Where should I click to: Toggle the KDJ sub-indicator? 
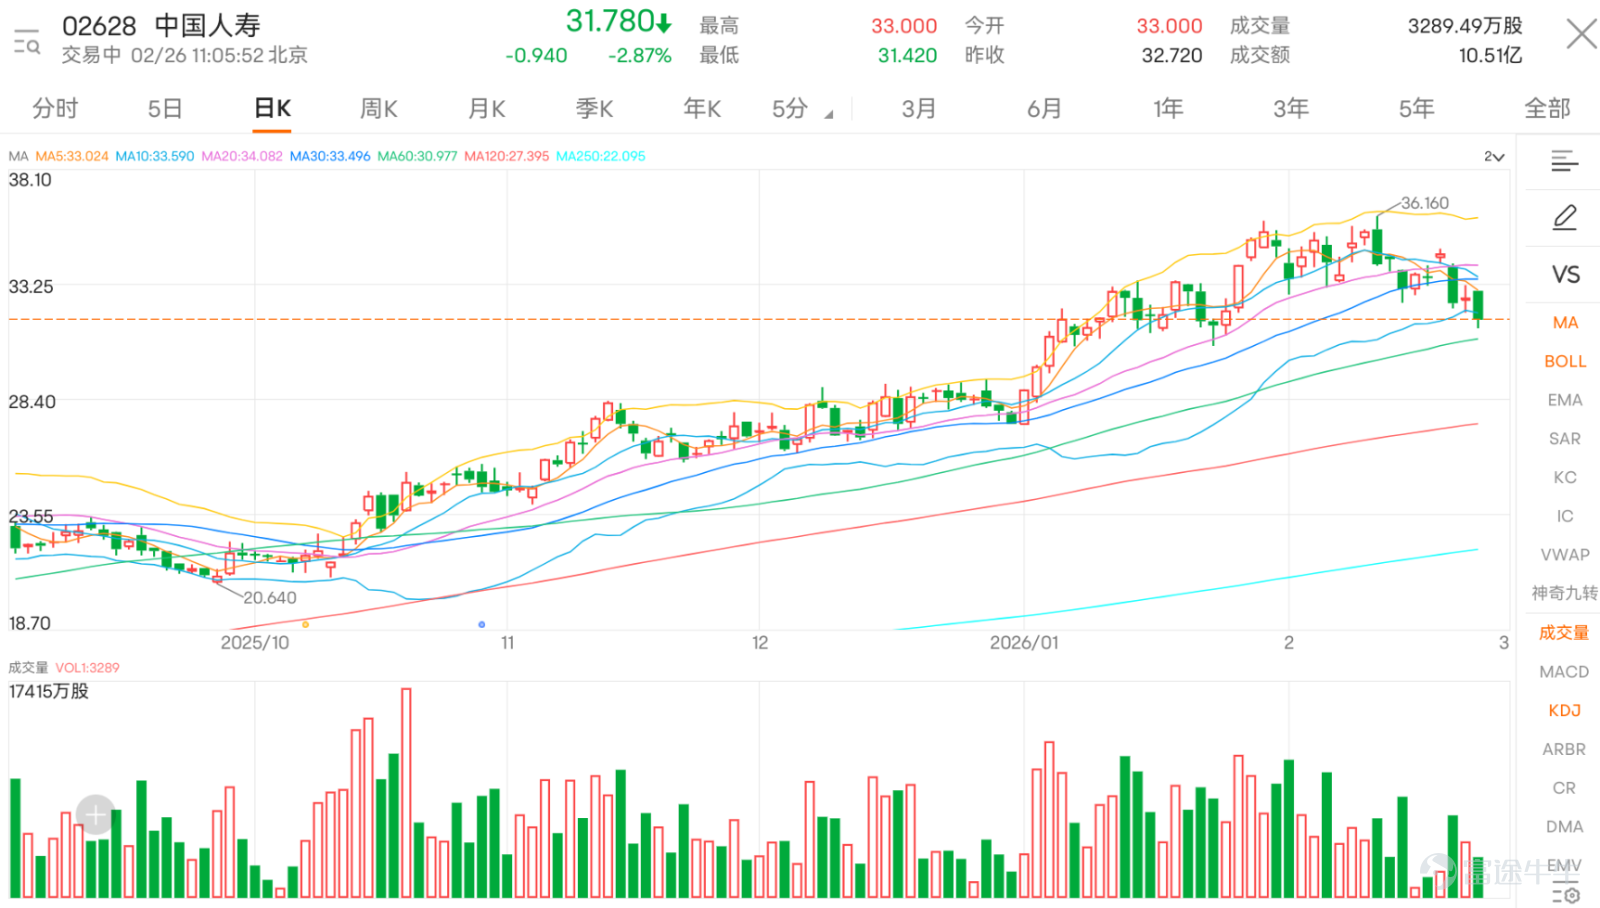1565,710
